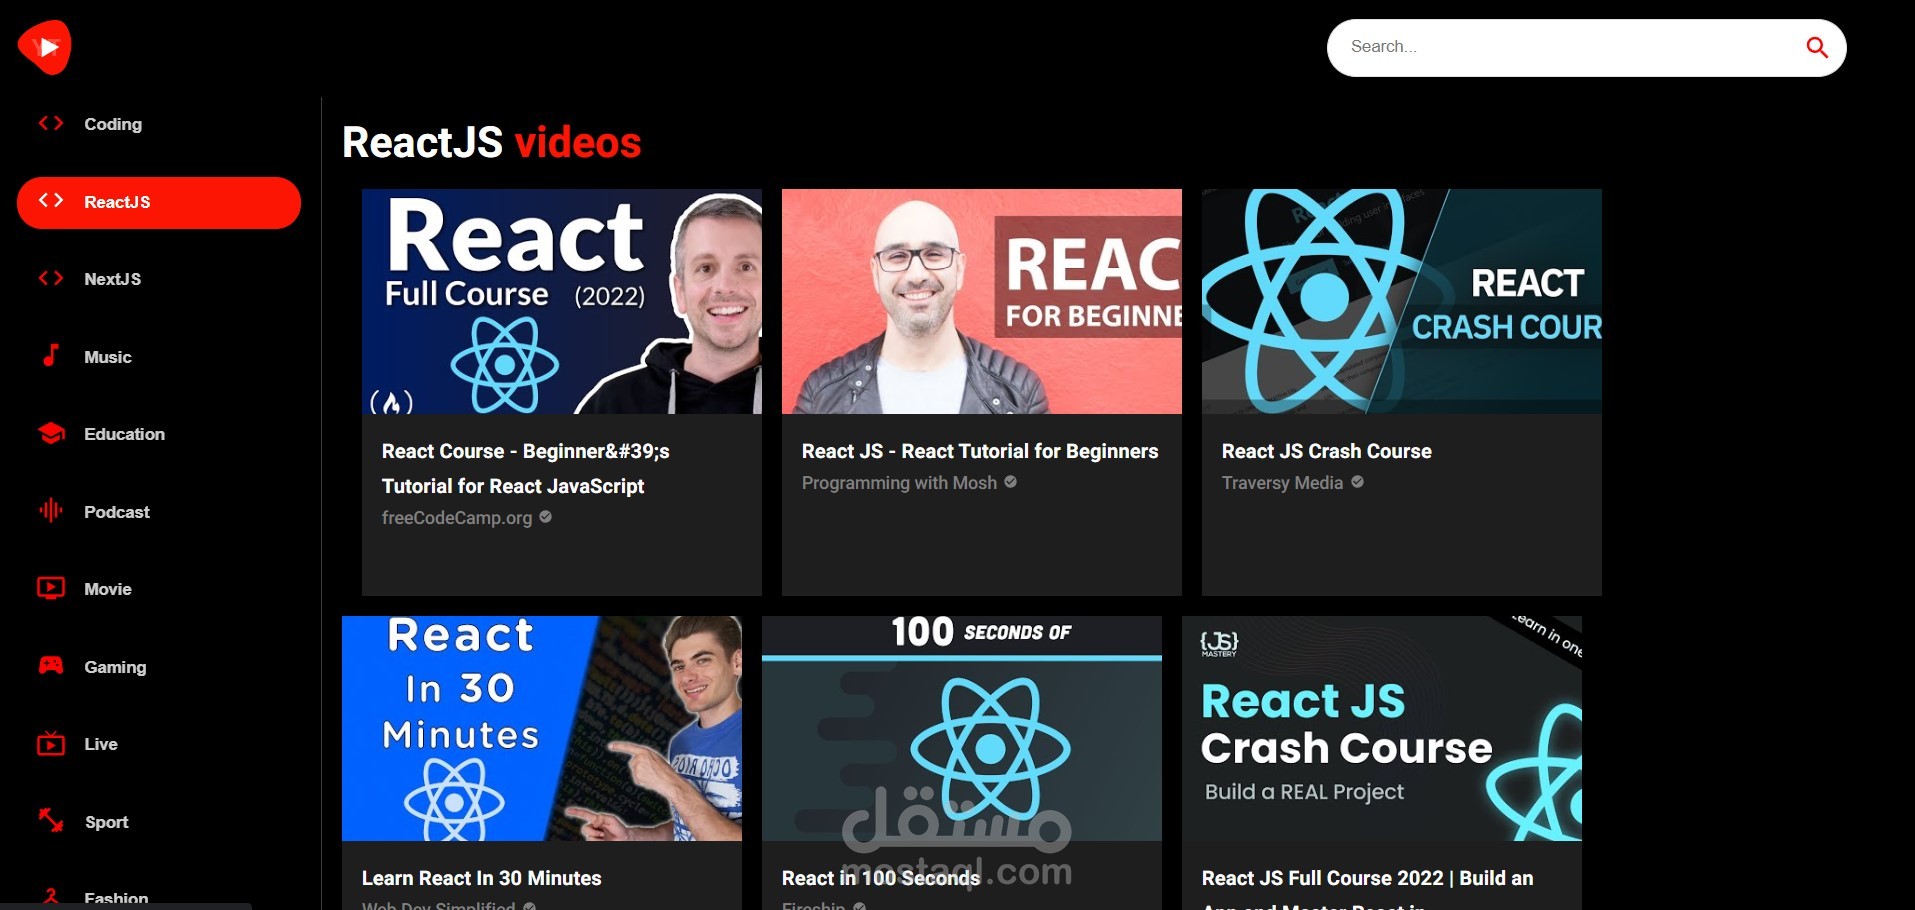Image resolution: width=1915 pixels, height=910 pixels.
Task: Click the Live broadcast icon
Action: coord(51,743)
